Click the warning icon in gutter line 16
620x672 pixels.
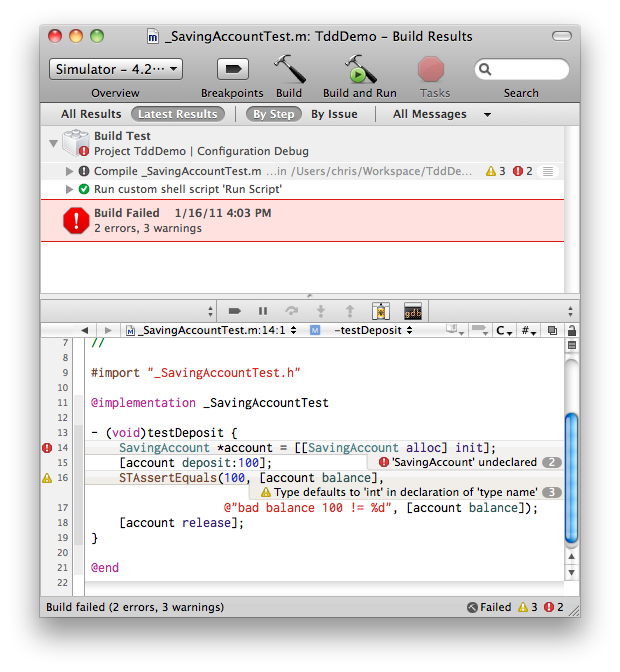coord(47,479)
